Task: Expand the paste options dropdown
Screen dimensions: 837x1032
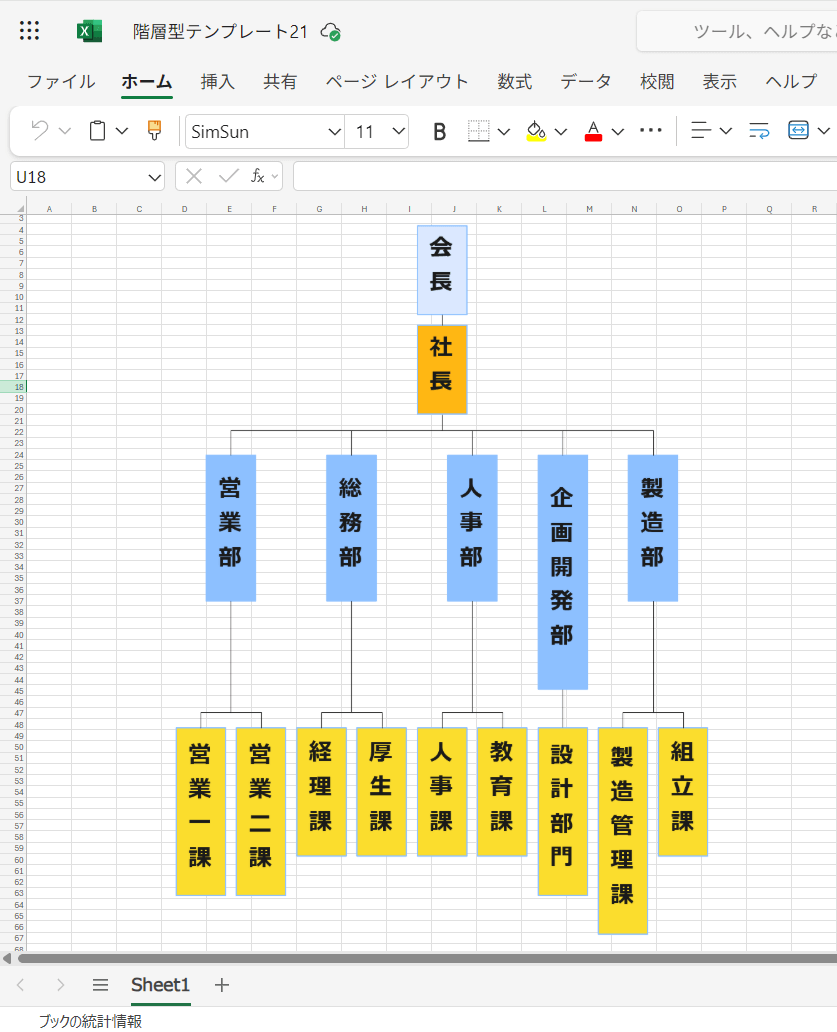Action: (x=122, y=131)
